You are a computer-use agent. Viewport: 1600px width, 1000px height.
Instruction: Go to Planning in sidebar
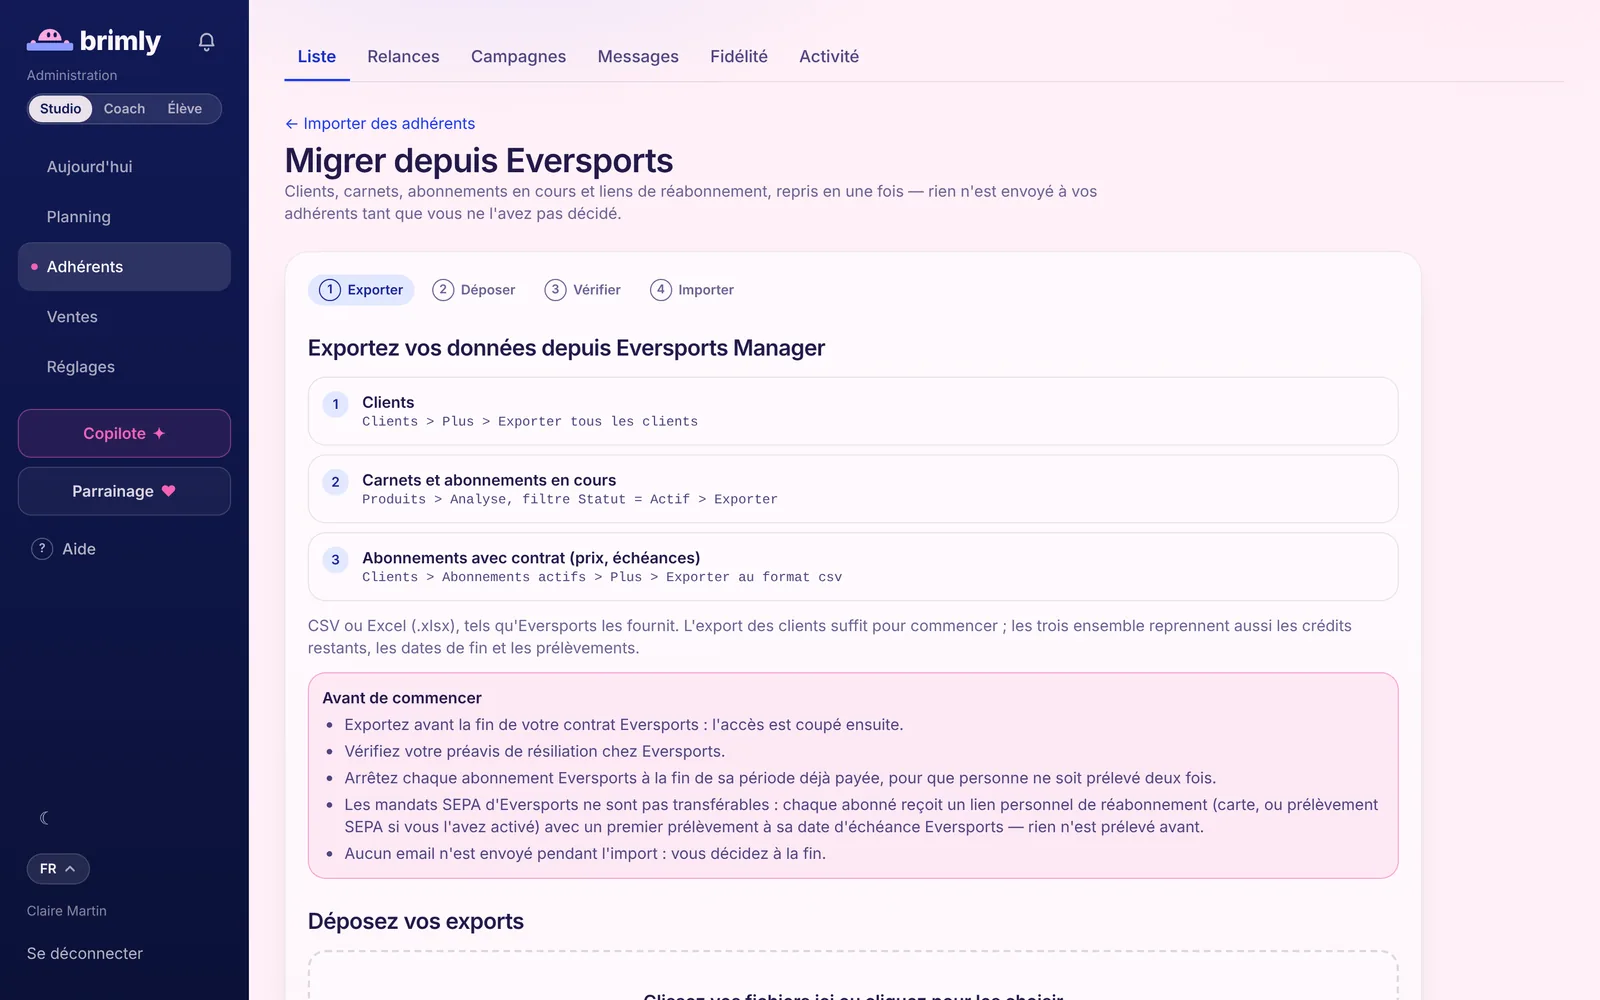tap(124, 217)
